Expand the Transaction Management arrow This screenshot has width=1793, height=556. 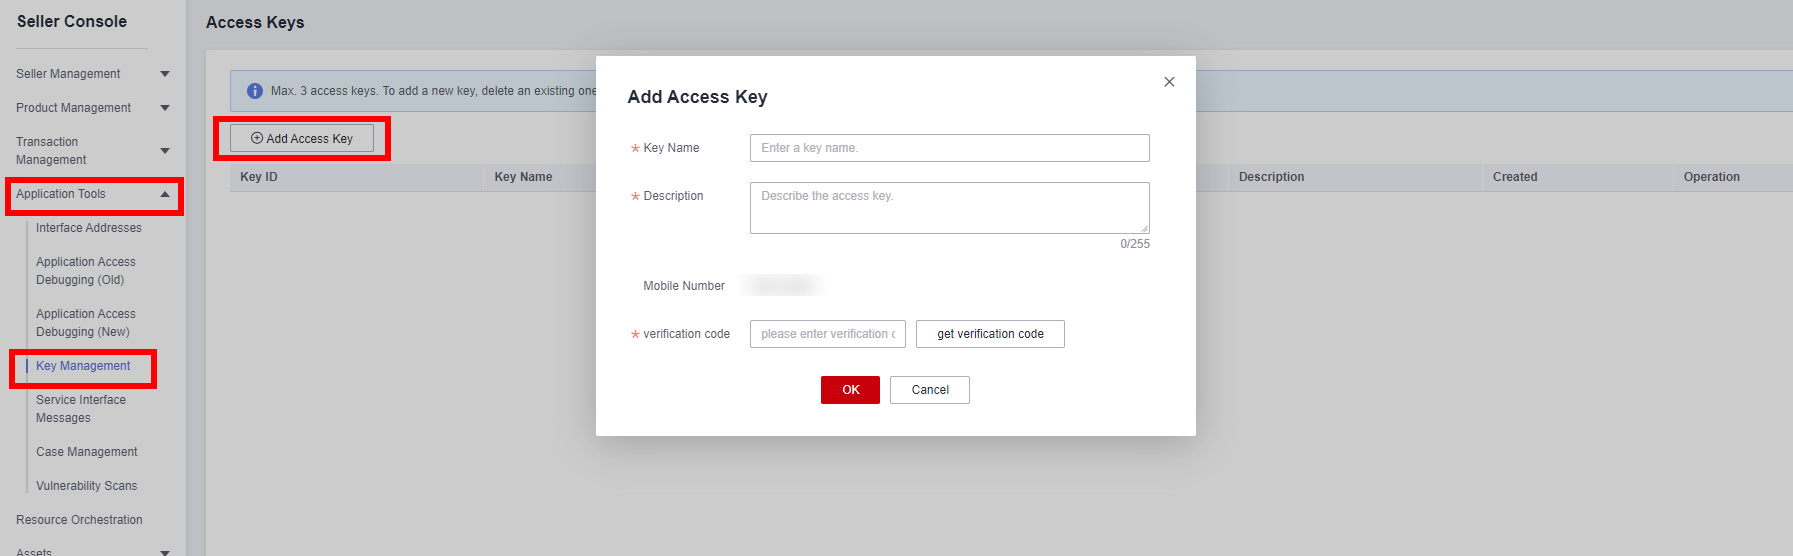[165, 151]
